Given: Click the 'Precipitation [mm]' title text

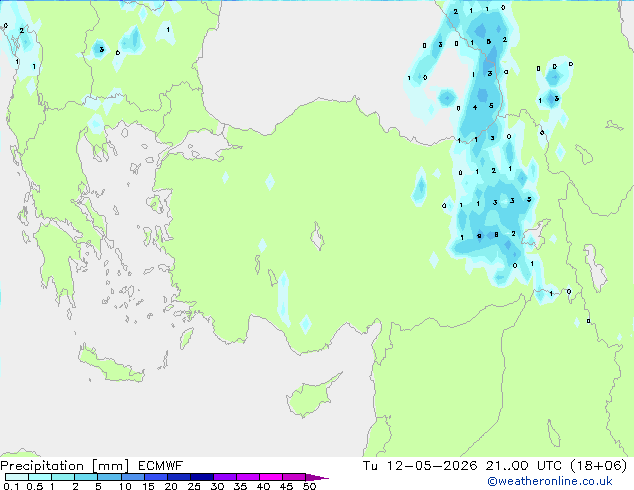Looking at the screenshot, I should tap(64, 466).
